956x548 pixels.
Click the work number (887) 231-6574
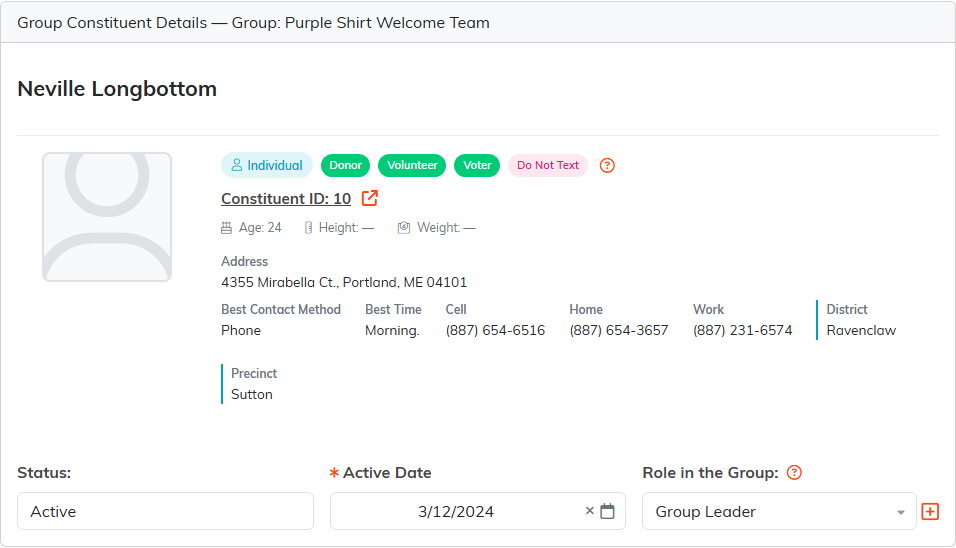[743, 330]
